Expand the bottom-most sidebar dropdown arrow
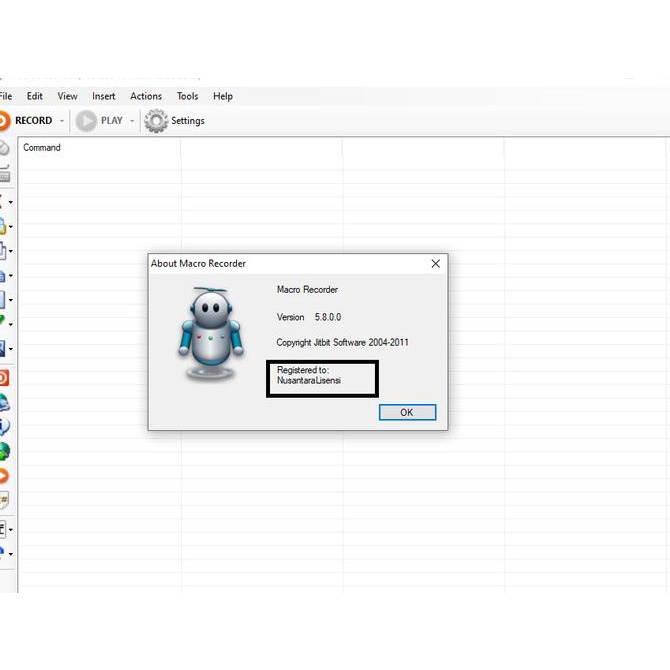The height and width of the screenshot is (670, 670). tap(11, 554)
